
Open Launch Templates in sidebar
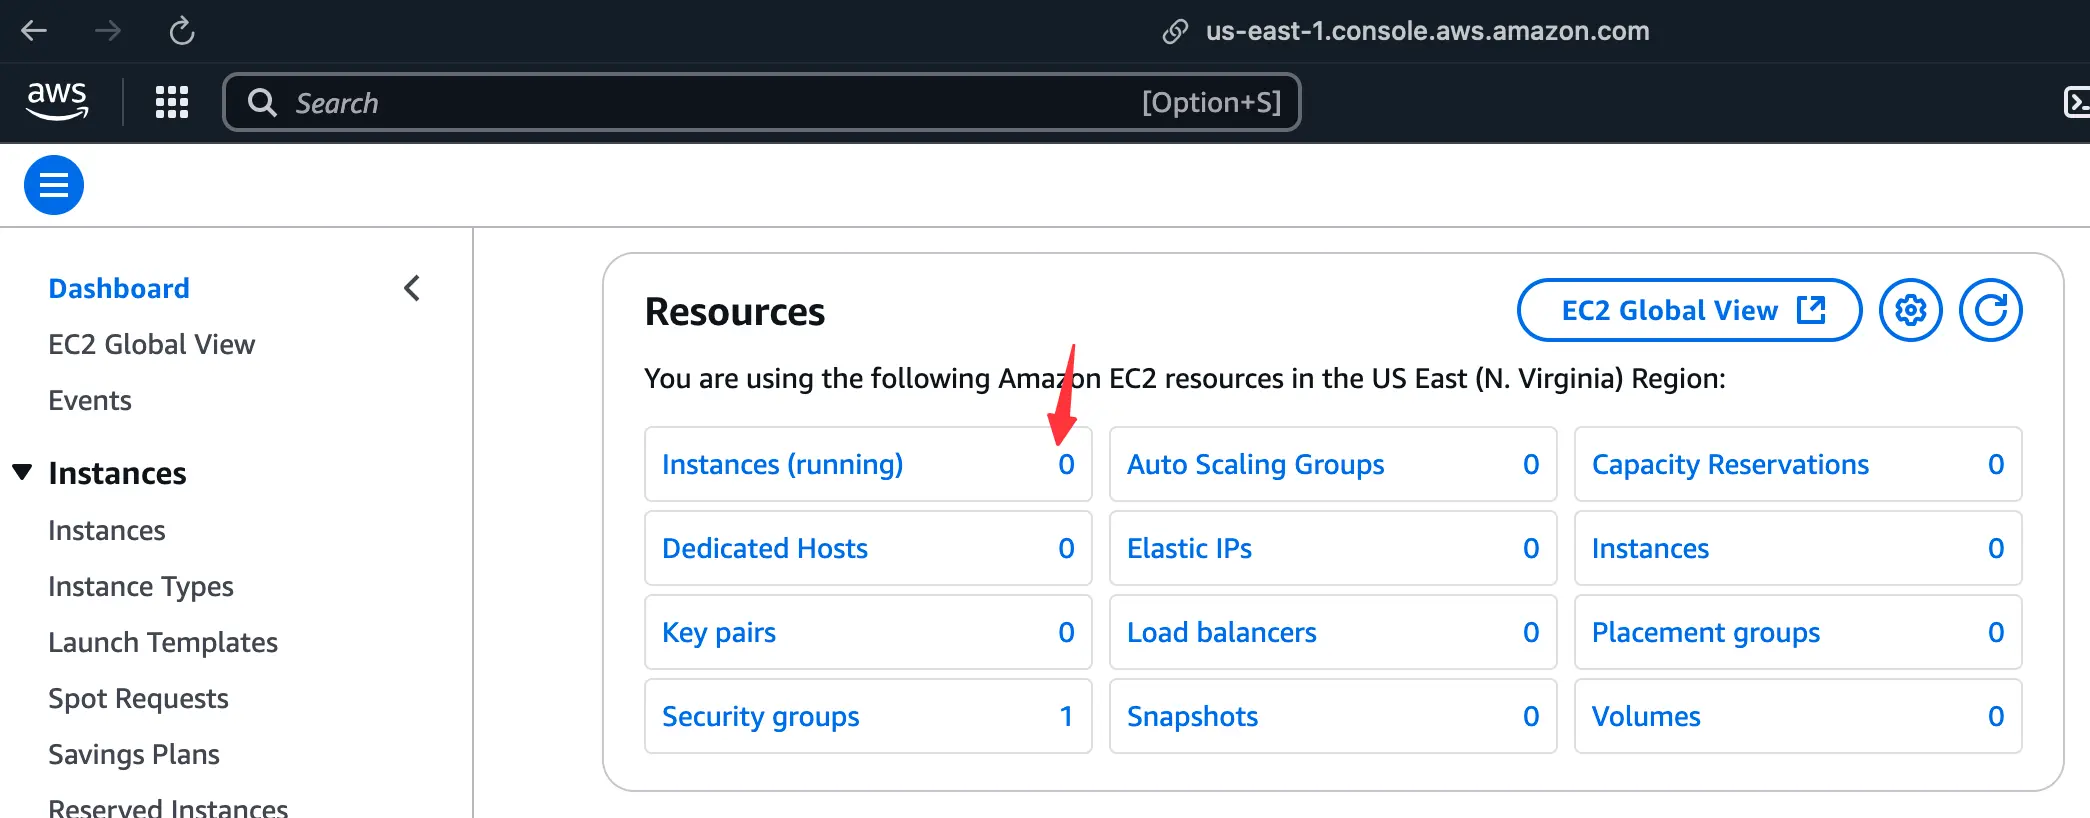tap(163, 642)
